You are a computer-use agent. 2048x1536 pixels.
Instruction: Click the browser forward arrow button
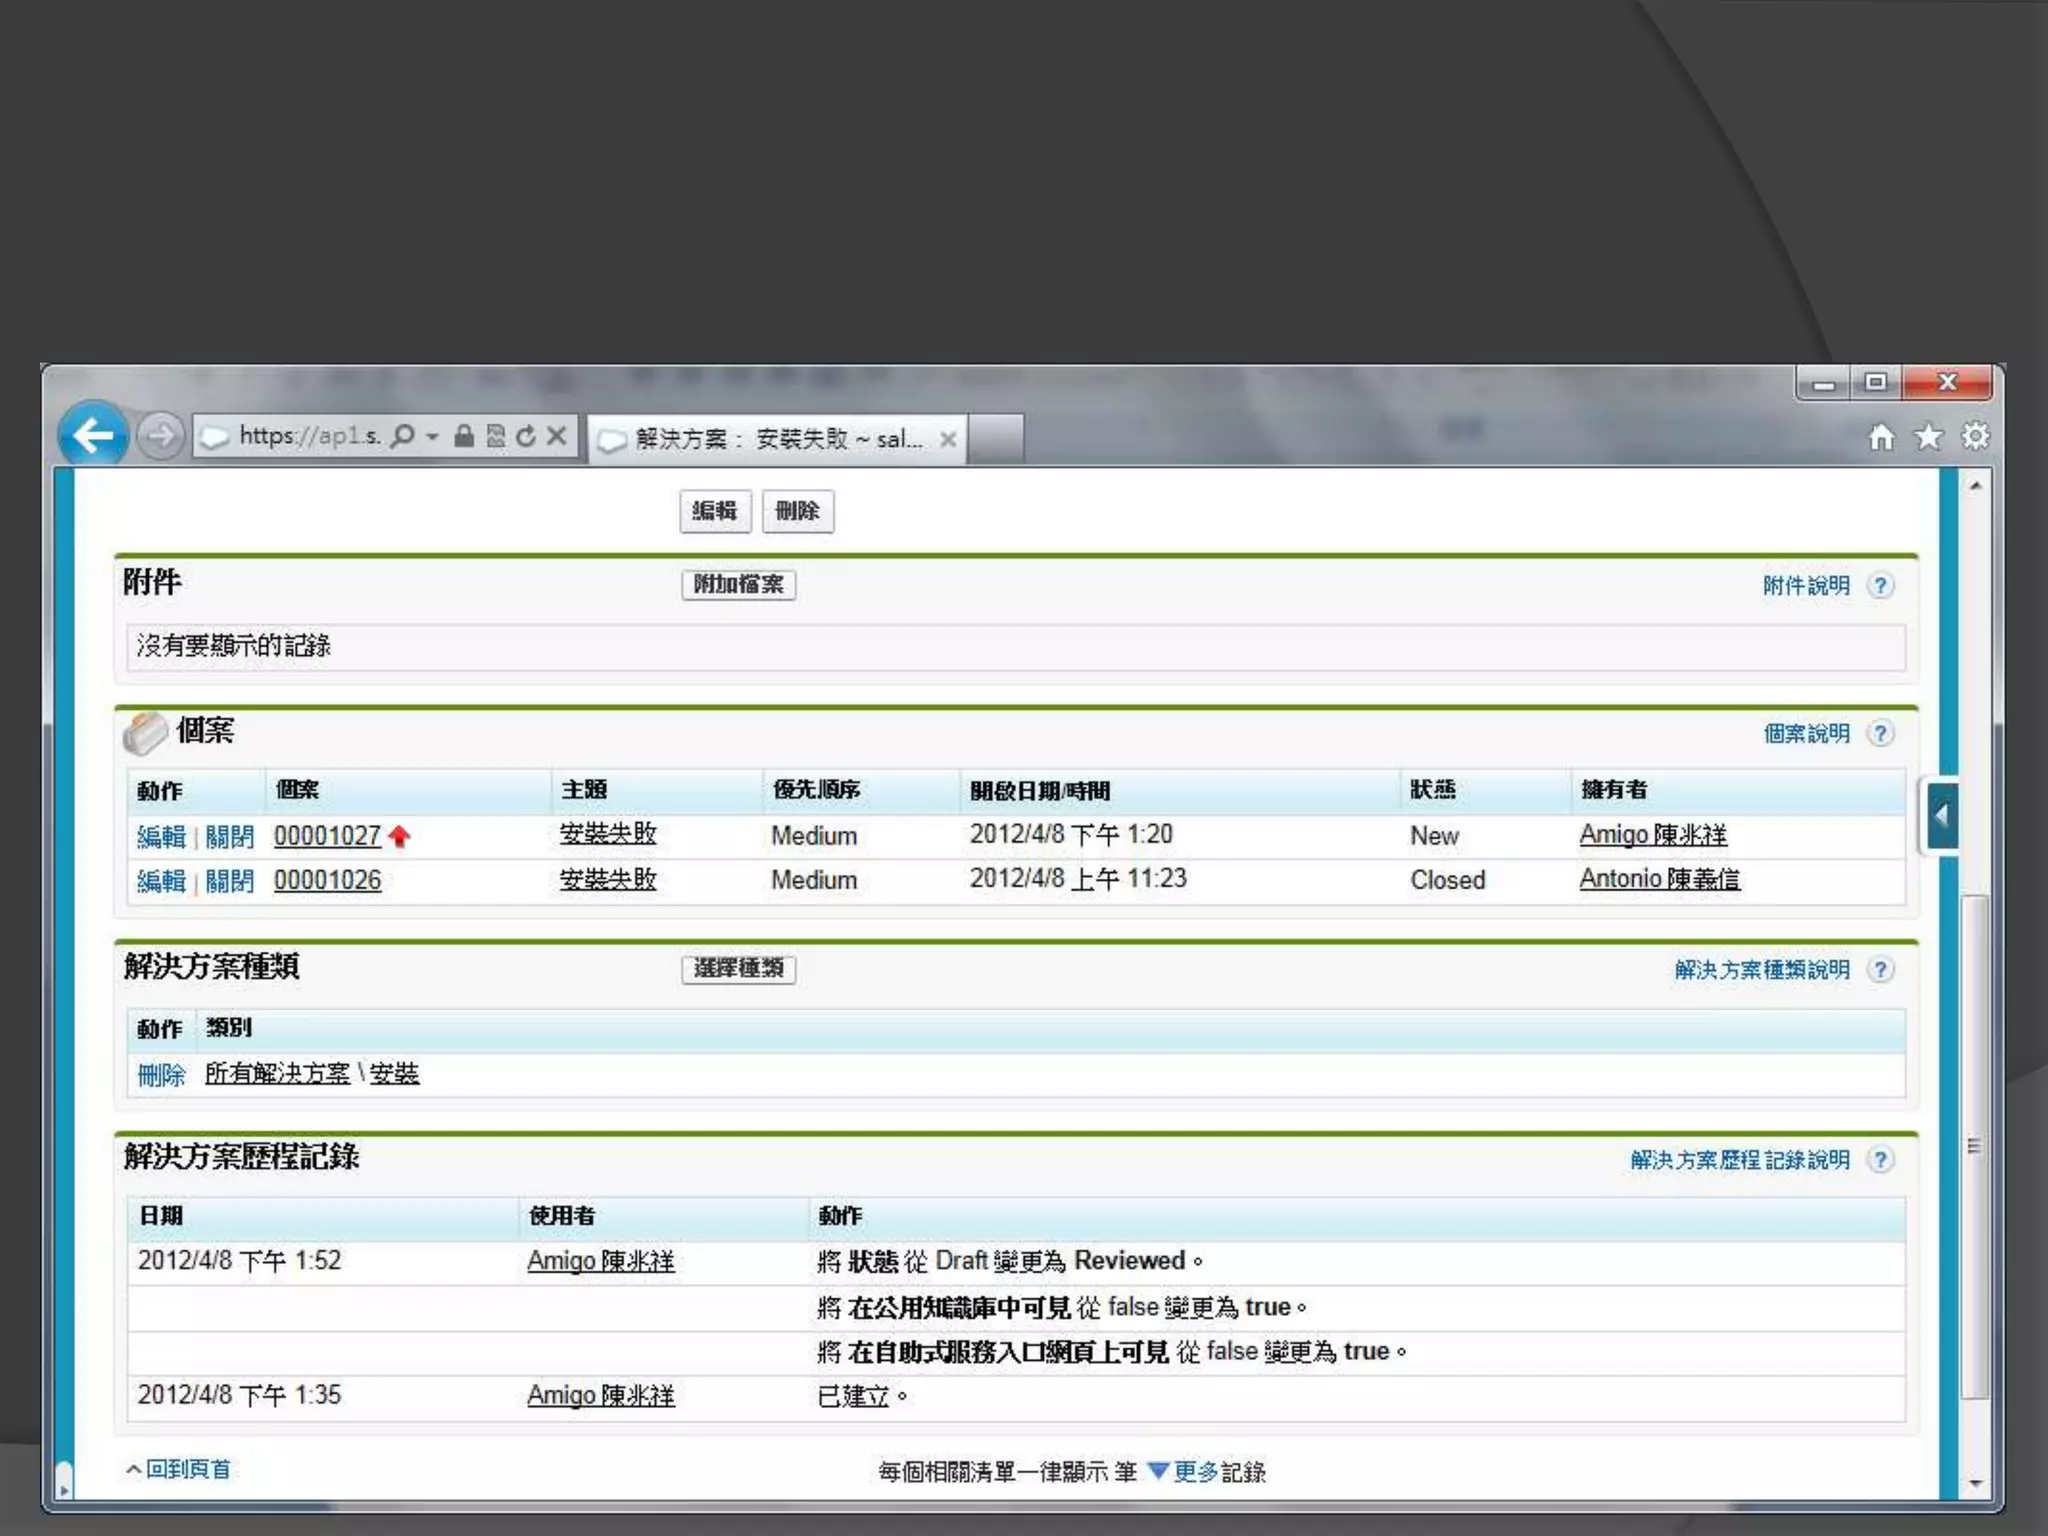pyautogui.click(x=160, y=436)
